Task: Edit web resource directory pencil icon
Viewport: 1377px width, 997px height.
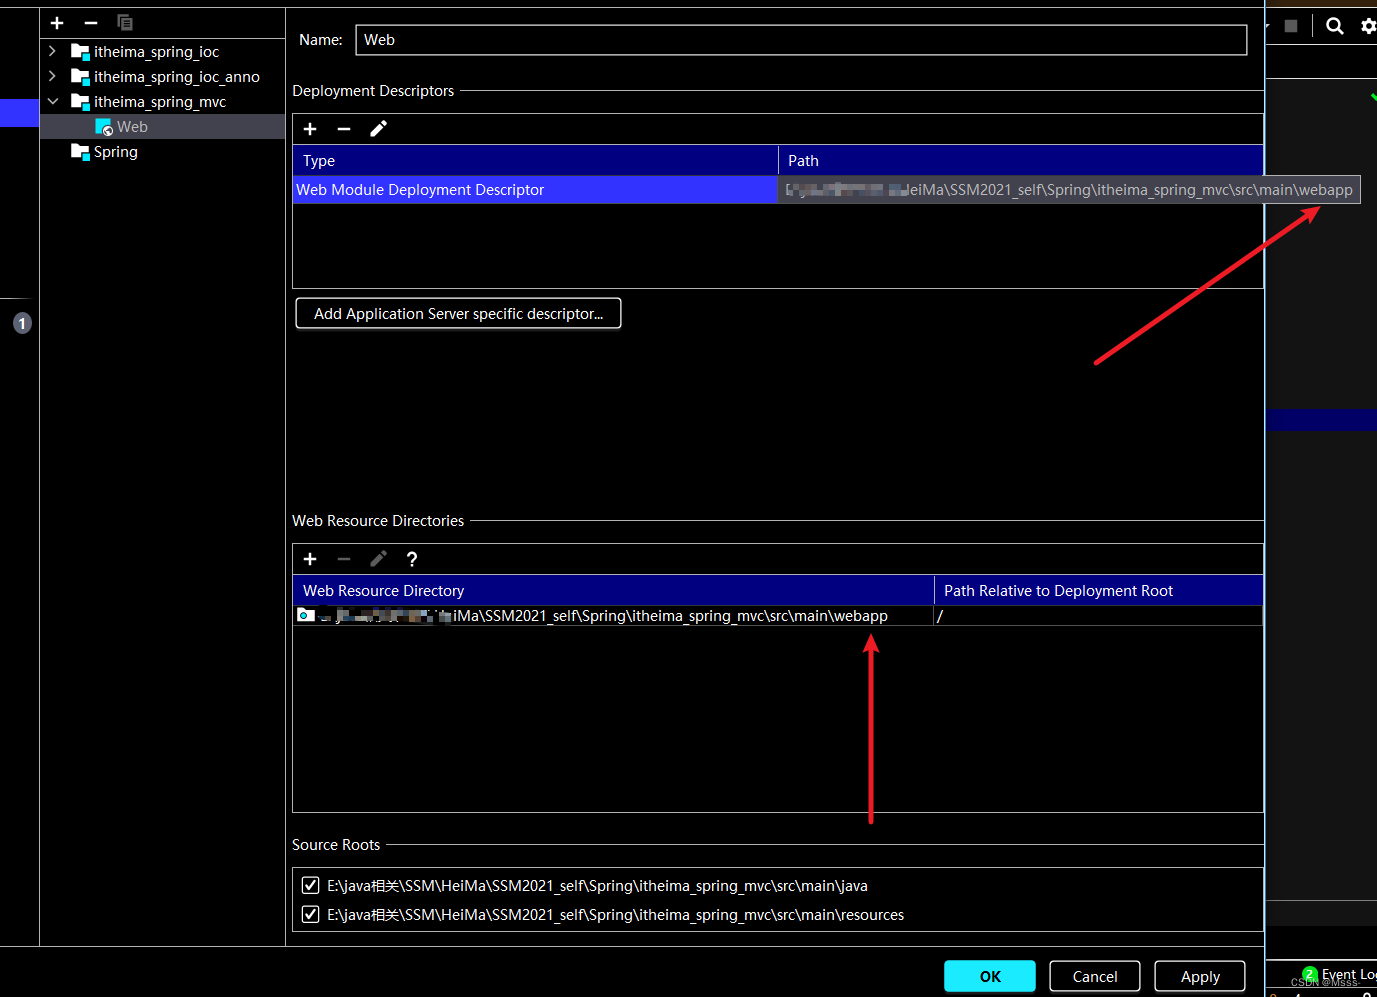Action: point(378,559)
